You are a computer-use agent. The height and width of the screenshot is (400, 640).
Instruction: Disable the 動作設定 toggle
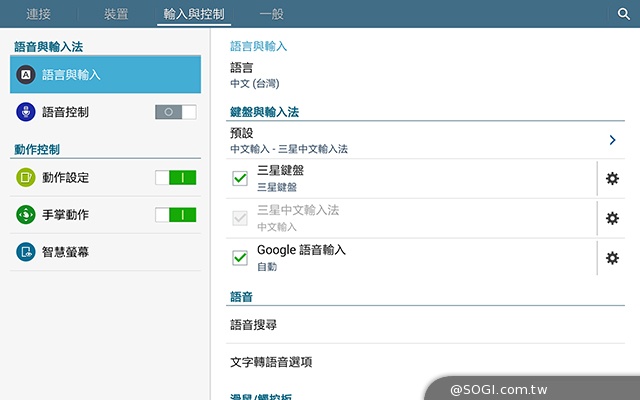(176, 178)
